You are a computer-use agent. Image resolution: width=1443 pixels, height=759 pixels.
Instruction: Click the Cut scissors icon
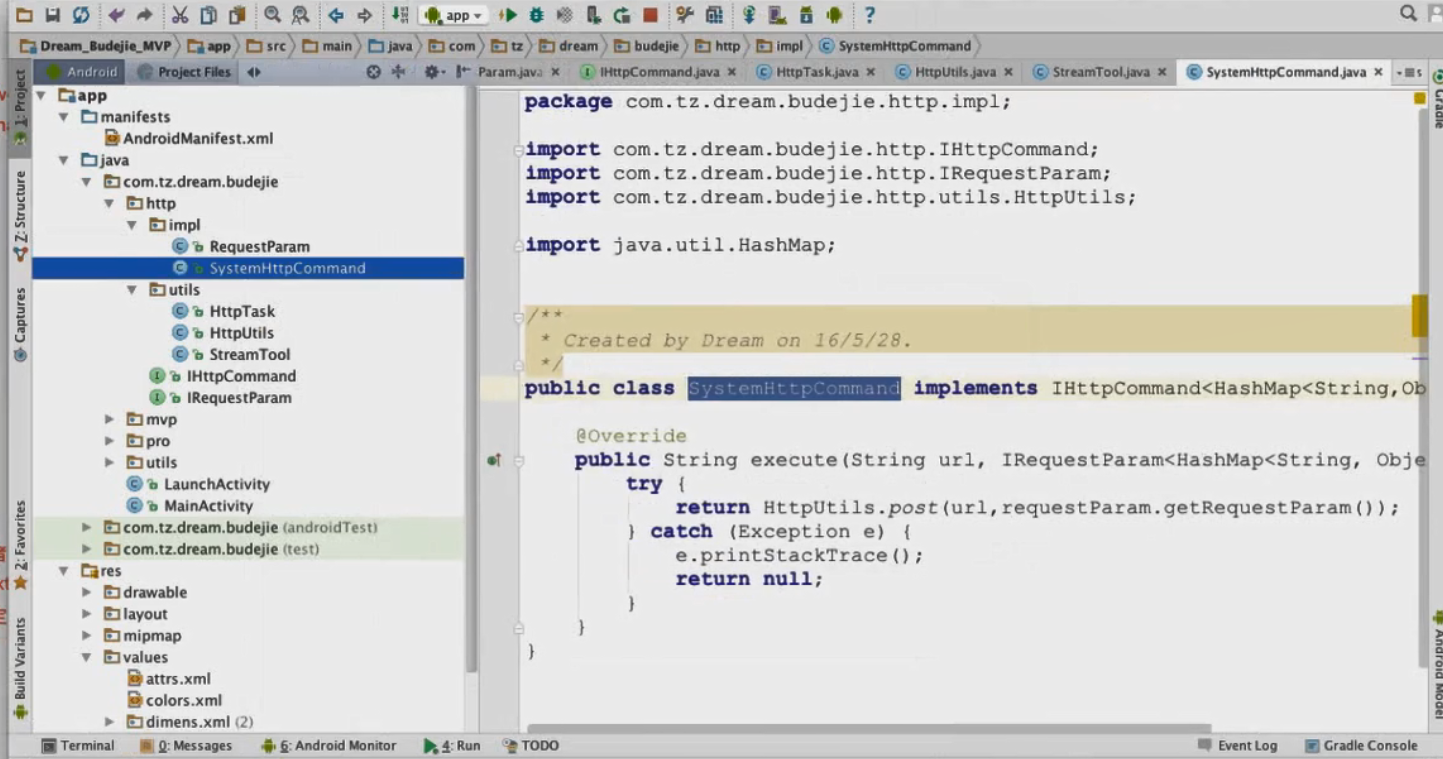(x=180, y=15)
